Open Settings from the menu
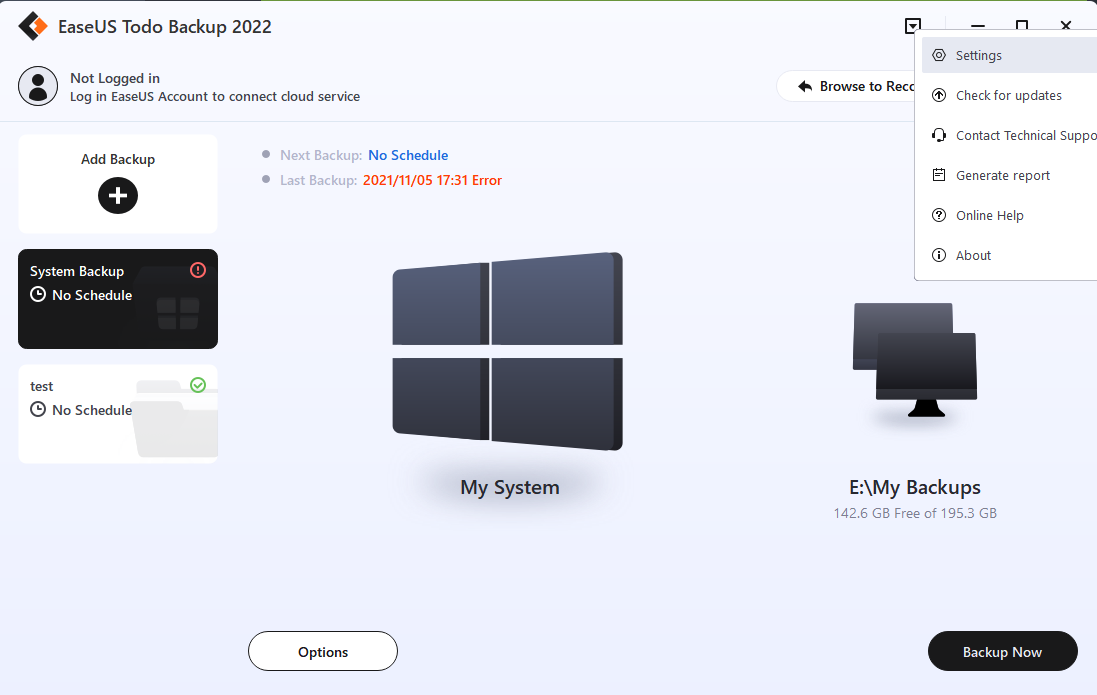The image size is (1097, 695). click(x=1009, y=55)
